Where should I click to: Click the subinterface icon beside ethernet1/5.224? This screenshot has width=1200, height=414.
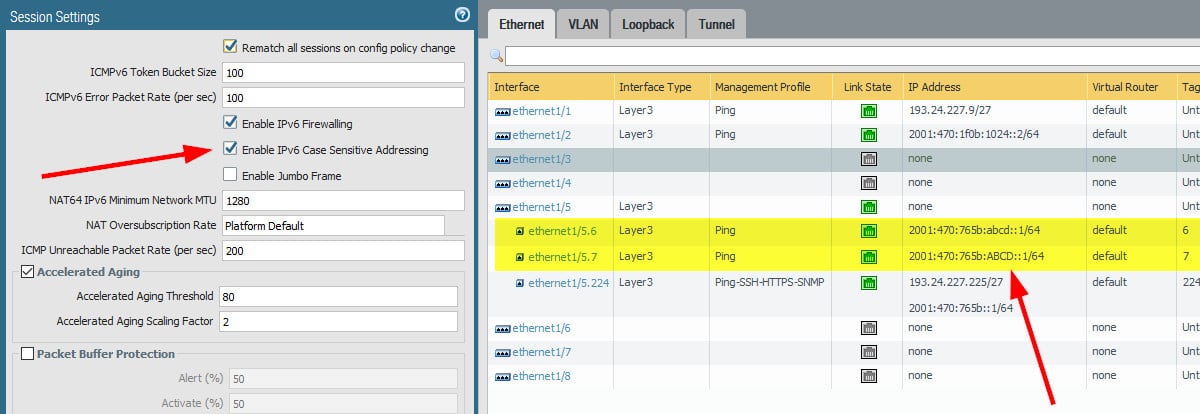[520, 283]
